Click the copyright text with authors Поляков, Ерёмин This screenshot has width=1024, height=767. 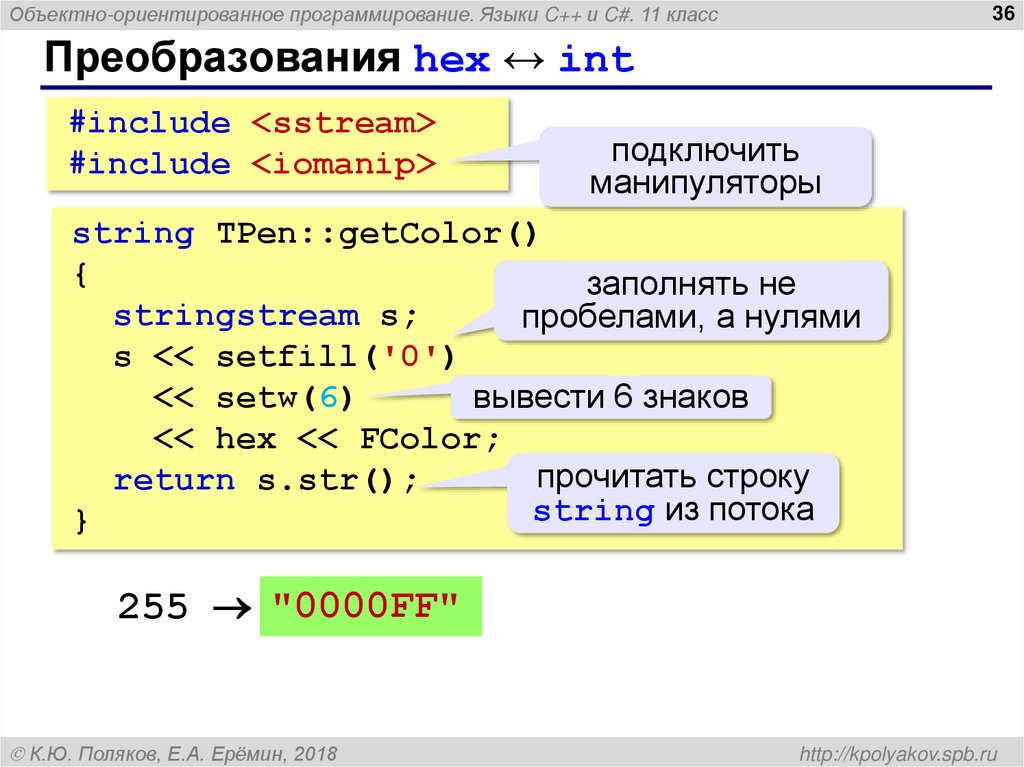[x=174, y=754]
